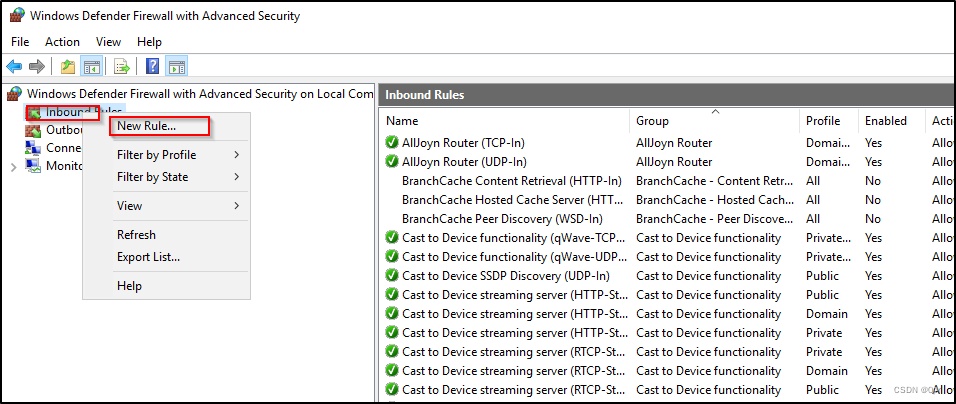Open the Filter by Profile submenu
Image resolution: width=956 pixels, height=404 pixels.
166,155
